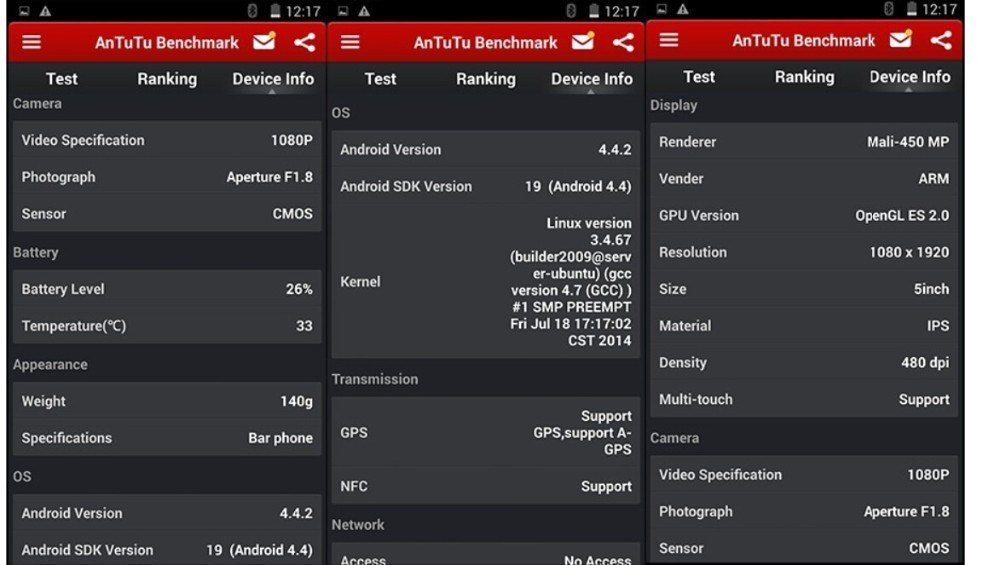Tap the mail envelope icon in left screenshot
The height and width of the screenshot is (565, 1000).
click(264, 42)
